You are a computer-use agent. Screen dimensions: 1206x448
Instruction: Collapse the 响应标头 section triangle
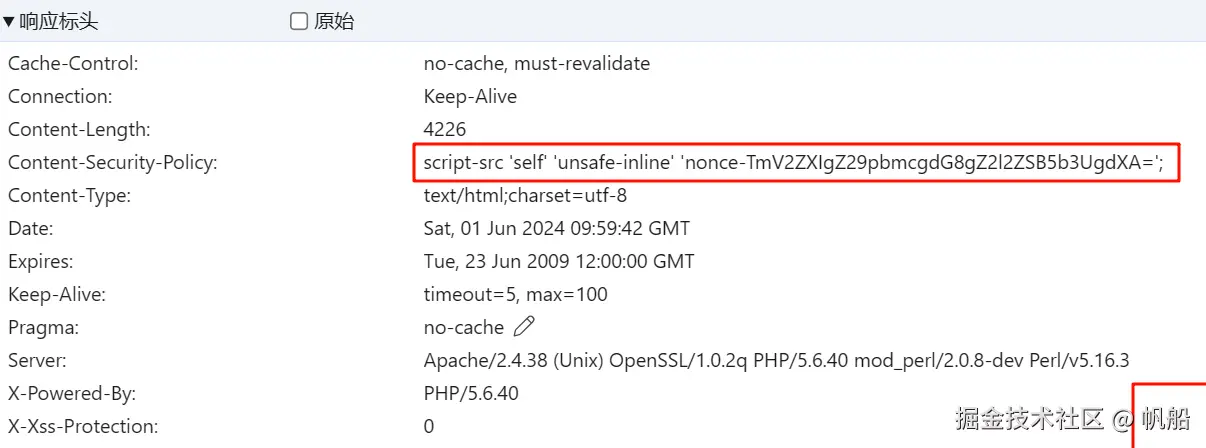pyautogui.click(x=9, y=21)
